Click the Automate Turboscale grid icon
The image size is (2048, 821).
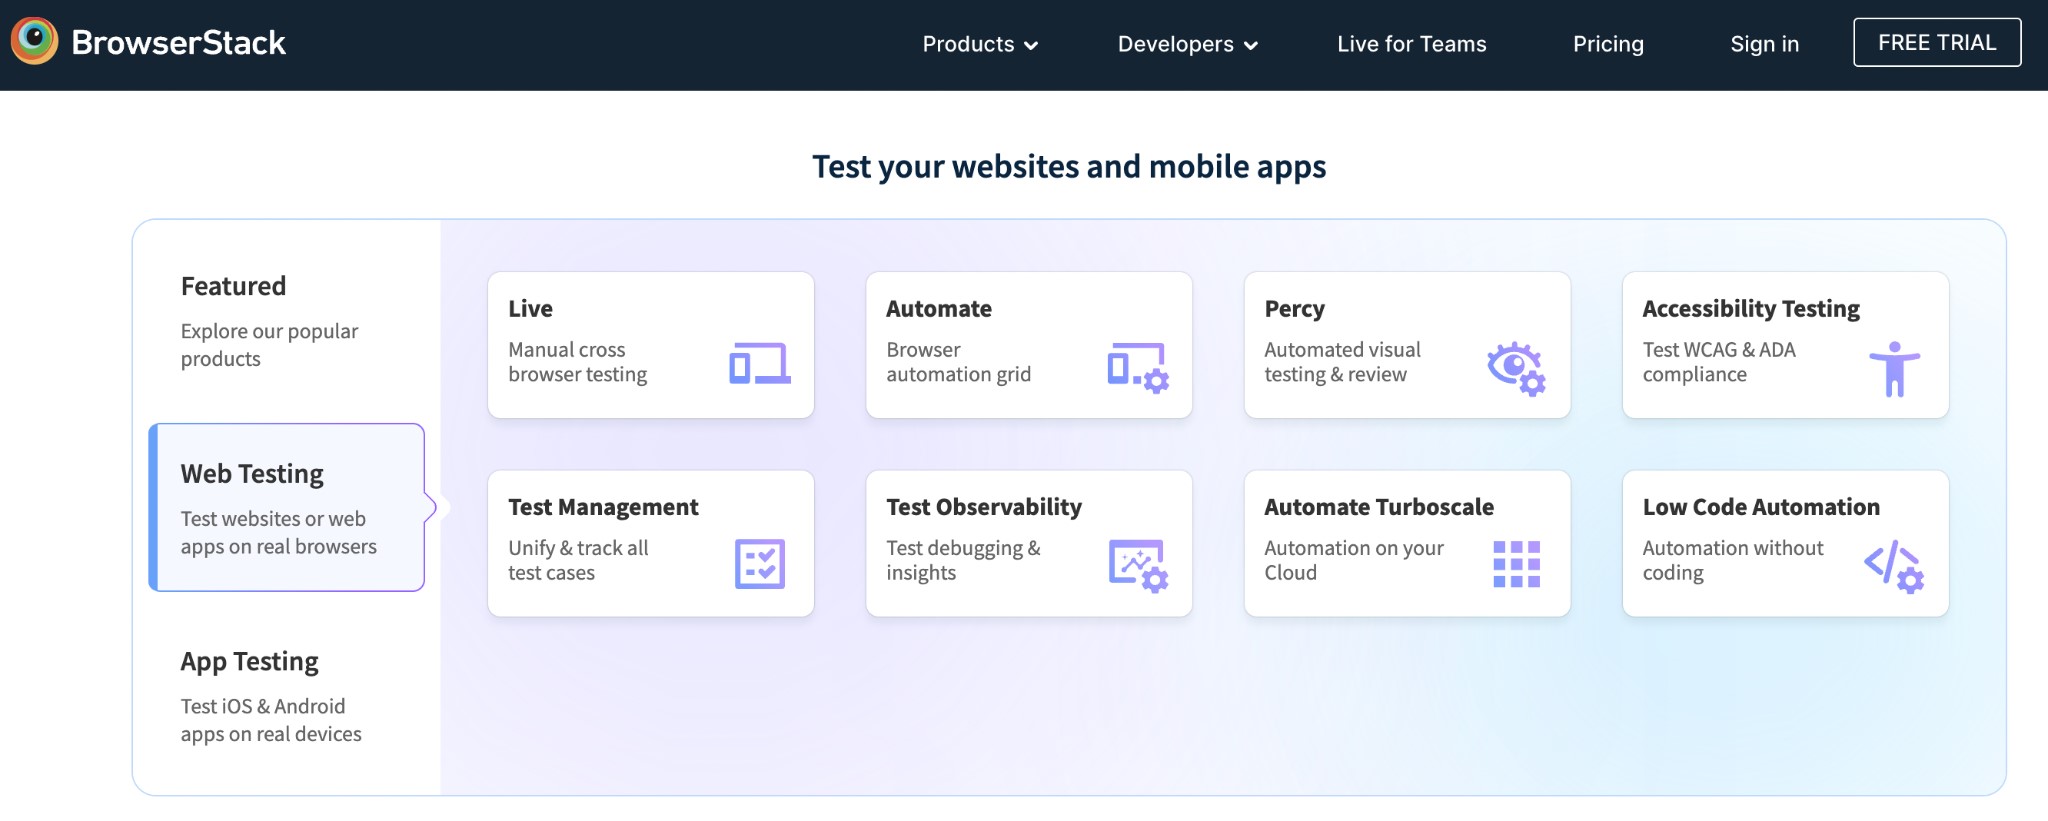(1516, 564)
